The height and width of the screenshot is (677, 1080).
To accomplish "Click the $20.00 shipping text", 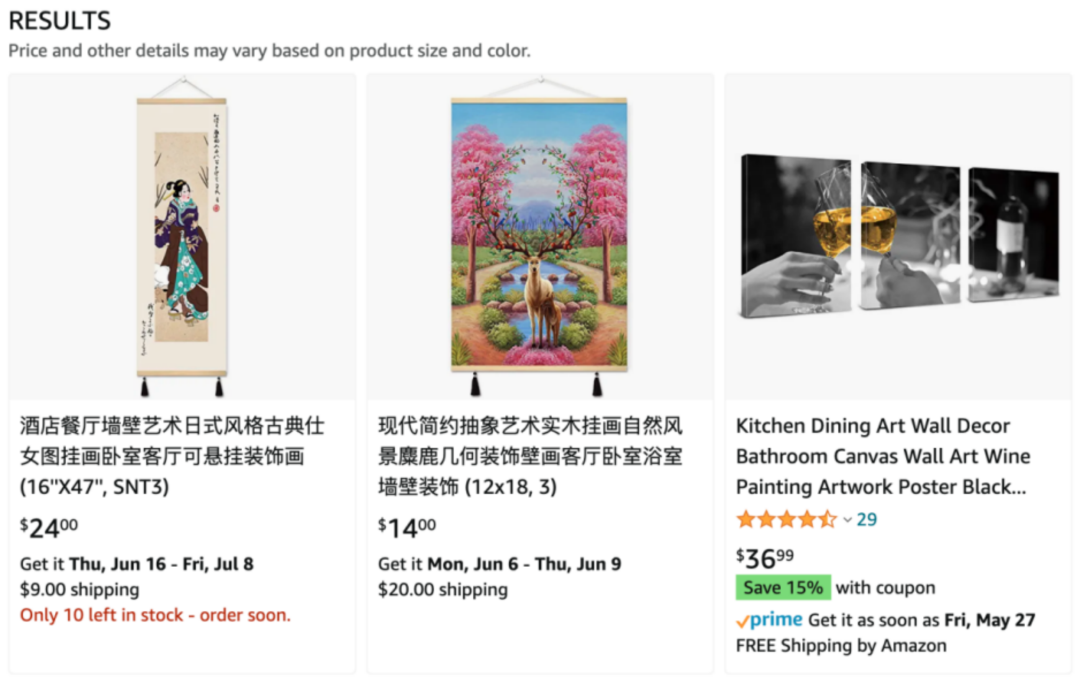I will (x=442, y=589).
